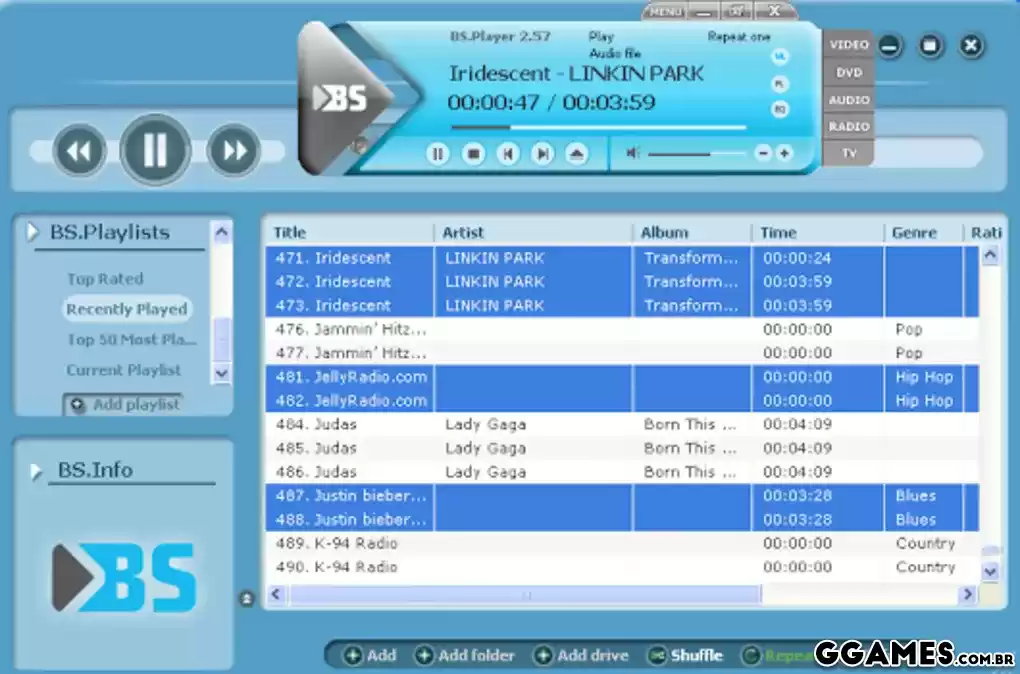The height and width of the screenshot is (674, 1020).
Task: Decrease volume with the minus button
Action: (763, 153)
